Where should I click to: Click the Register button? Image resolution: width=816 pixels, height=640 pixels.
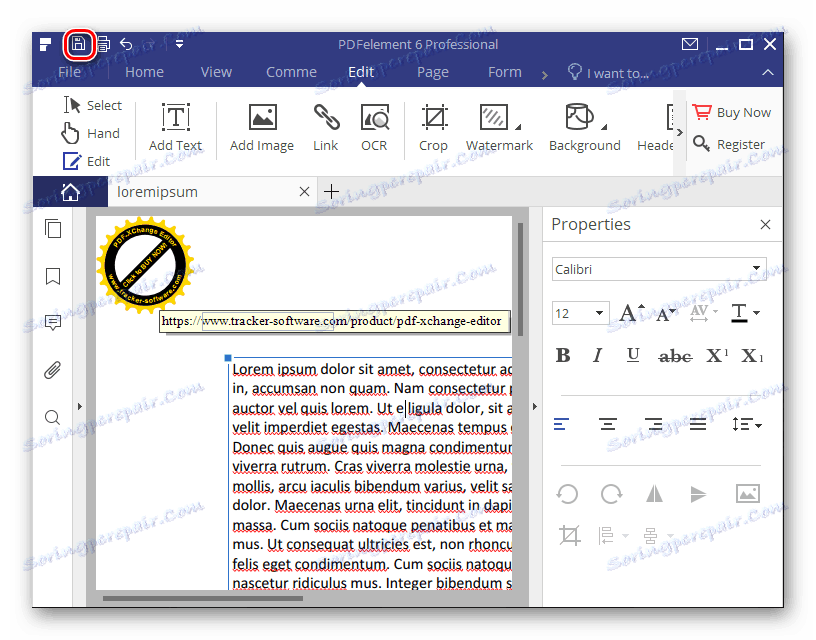click(x=729, y=144)
